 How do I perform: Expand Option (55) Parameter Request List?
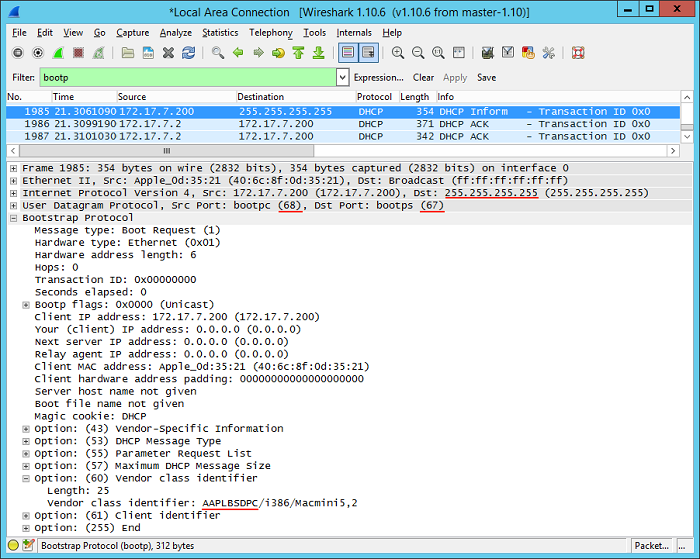pyautogui.click(x=26, y=453)
